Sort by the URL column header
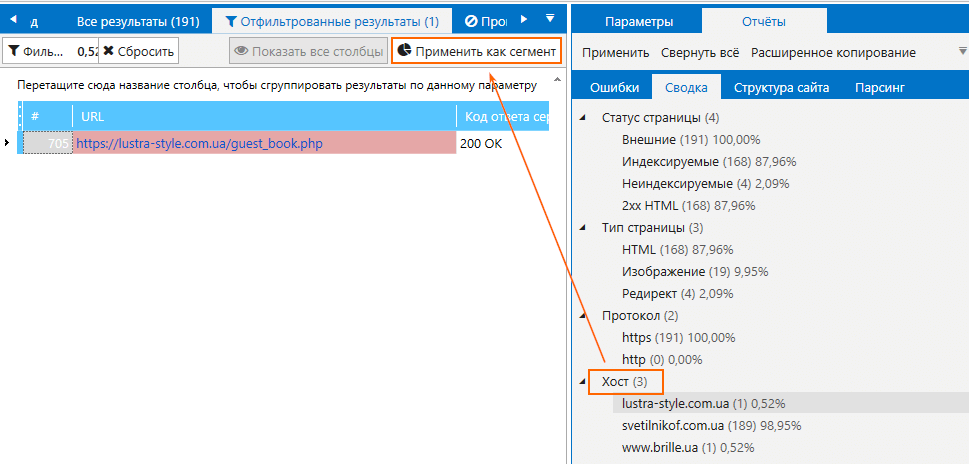The height and width of the screenshot is (464, 969). (264, 116)
